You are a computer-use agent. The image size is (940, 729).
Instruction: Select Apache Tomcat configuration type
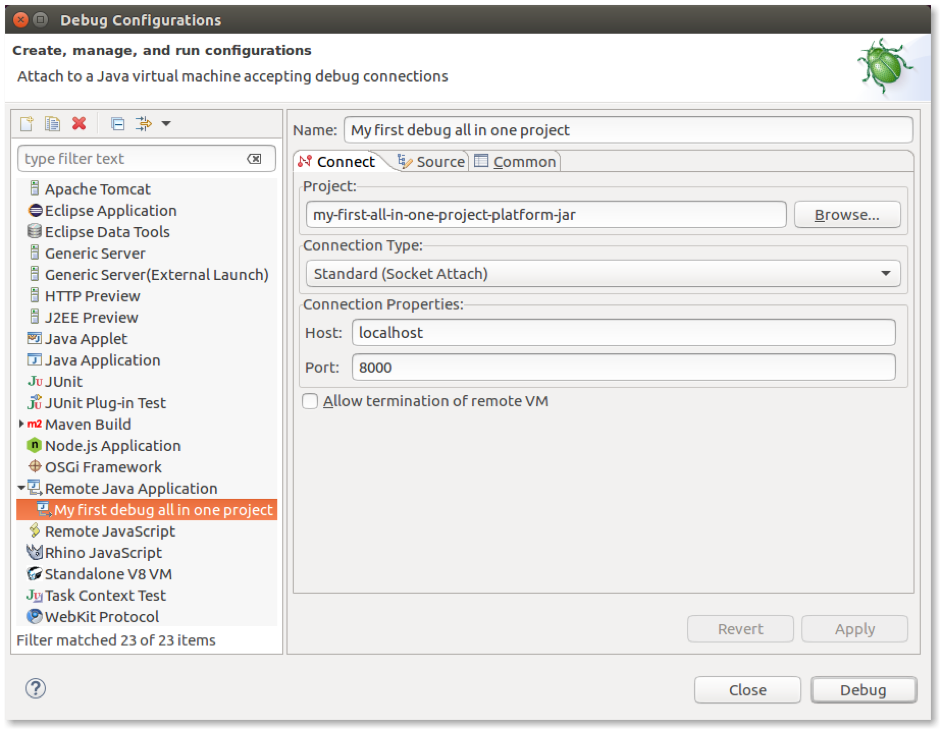pyautogui.click(x=97, y=189)
